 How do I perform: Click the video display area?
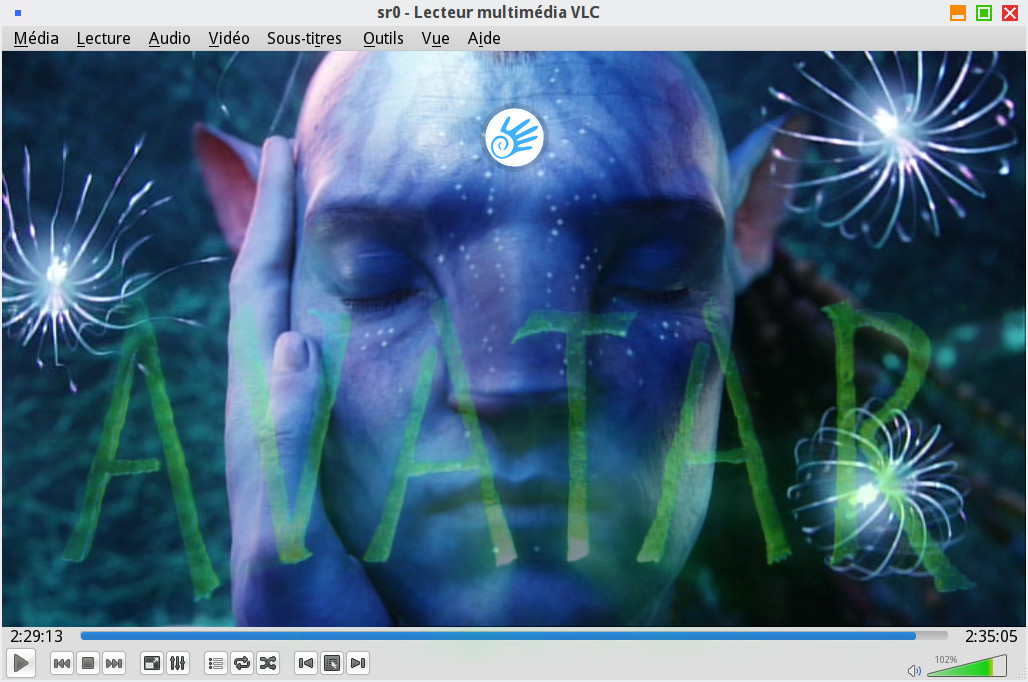click(514, 338)
